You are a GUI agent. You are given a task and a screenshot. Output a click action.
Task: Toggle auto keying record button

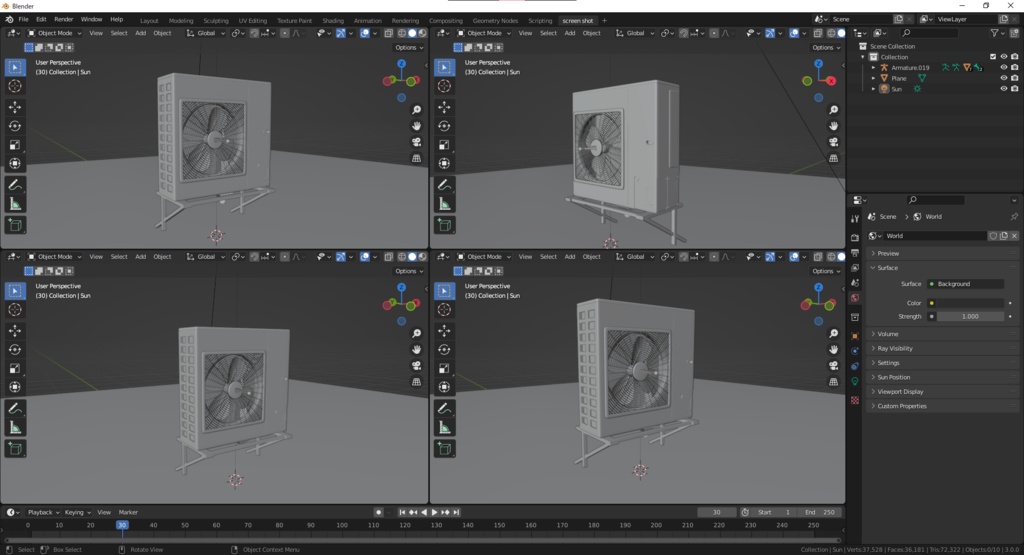(x=378, y=513)
